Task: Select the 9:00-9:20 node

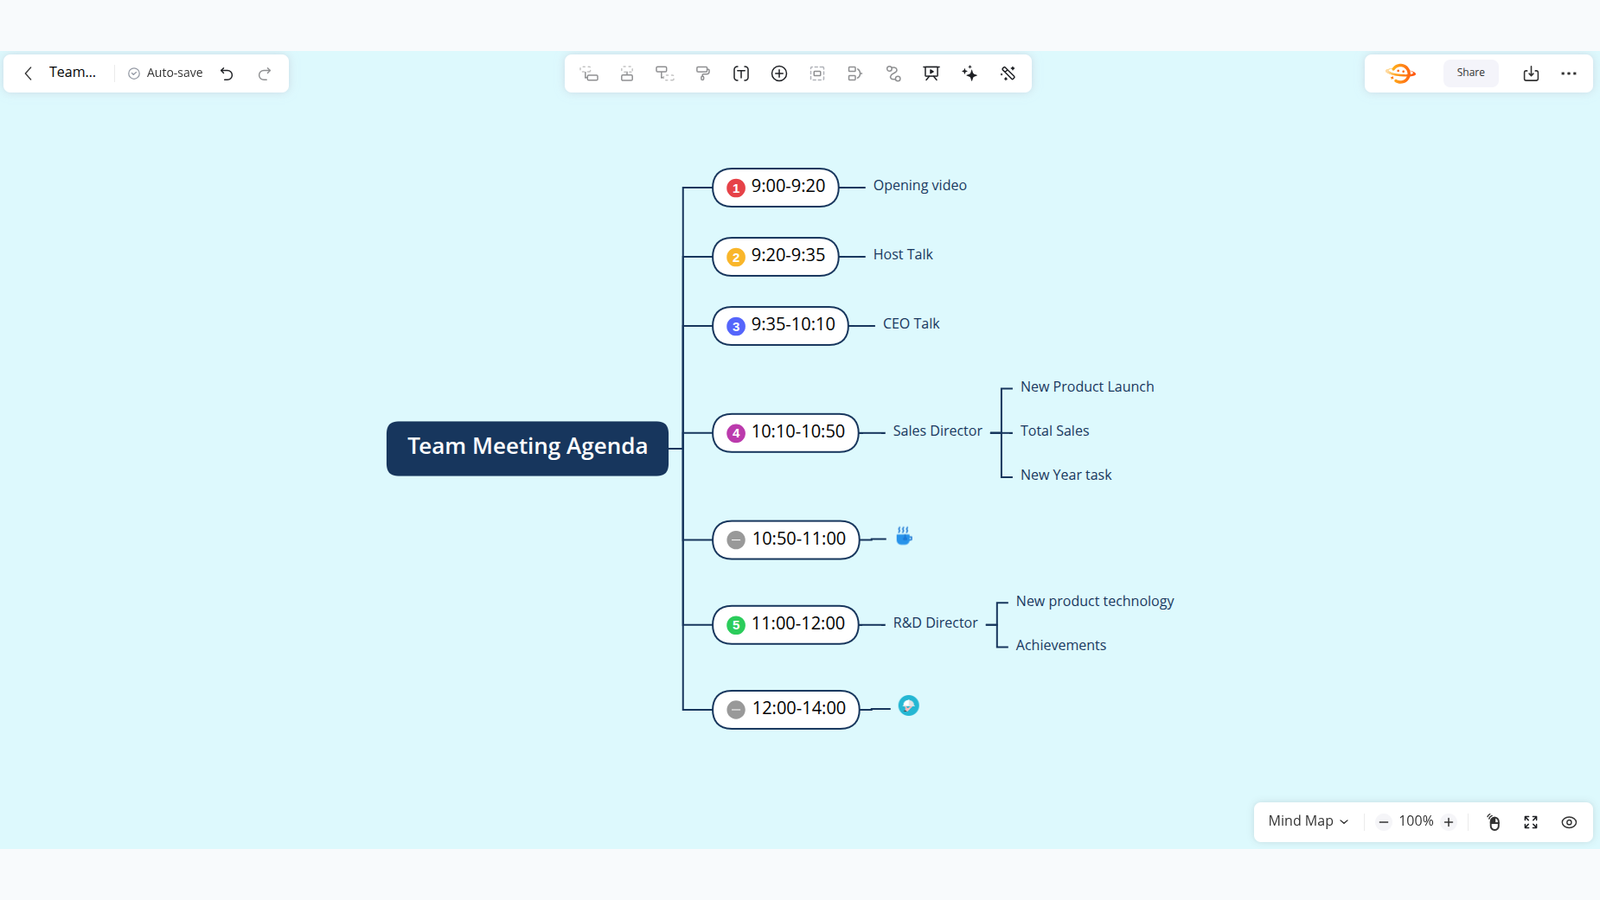Action: pos(775,187)
